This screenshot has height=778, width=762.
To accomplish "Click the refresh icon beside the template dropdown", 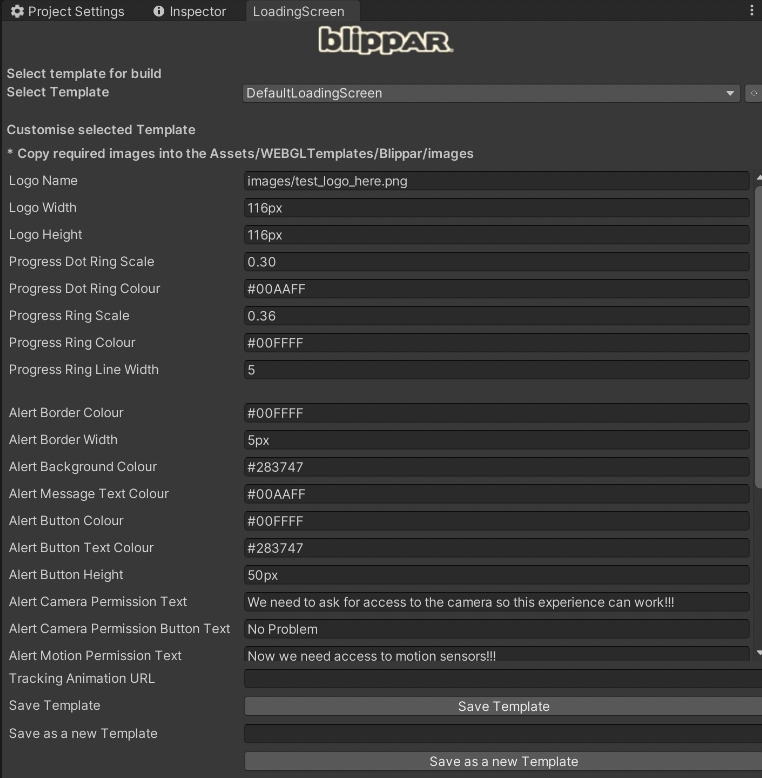I will tap(754, 93).
